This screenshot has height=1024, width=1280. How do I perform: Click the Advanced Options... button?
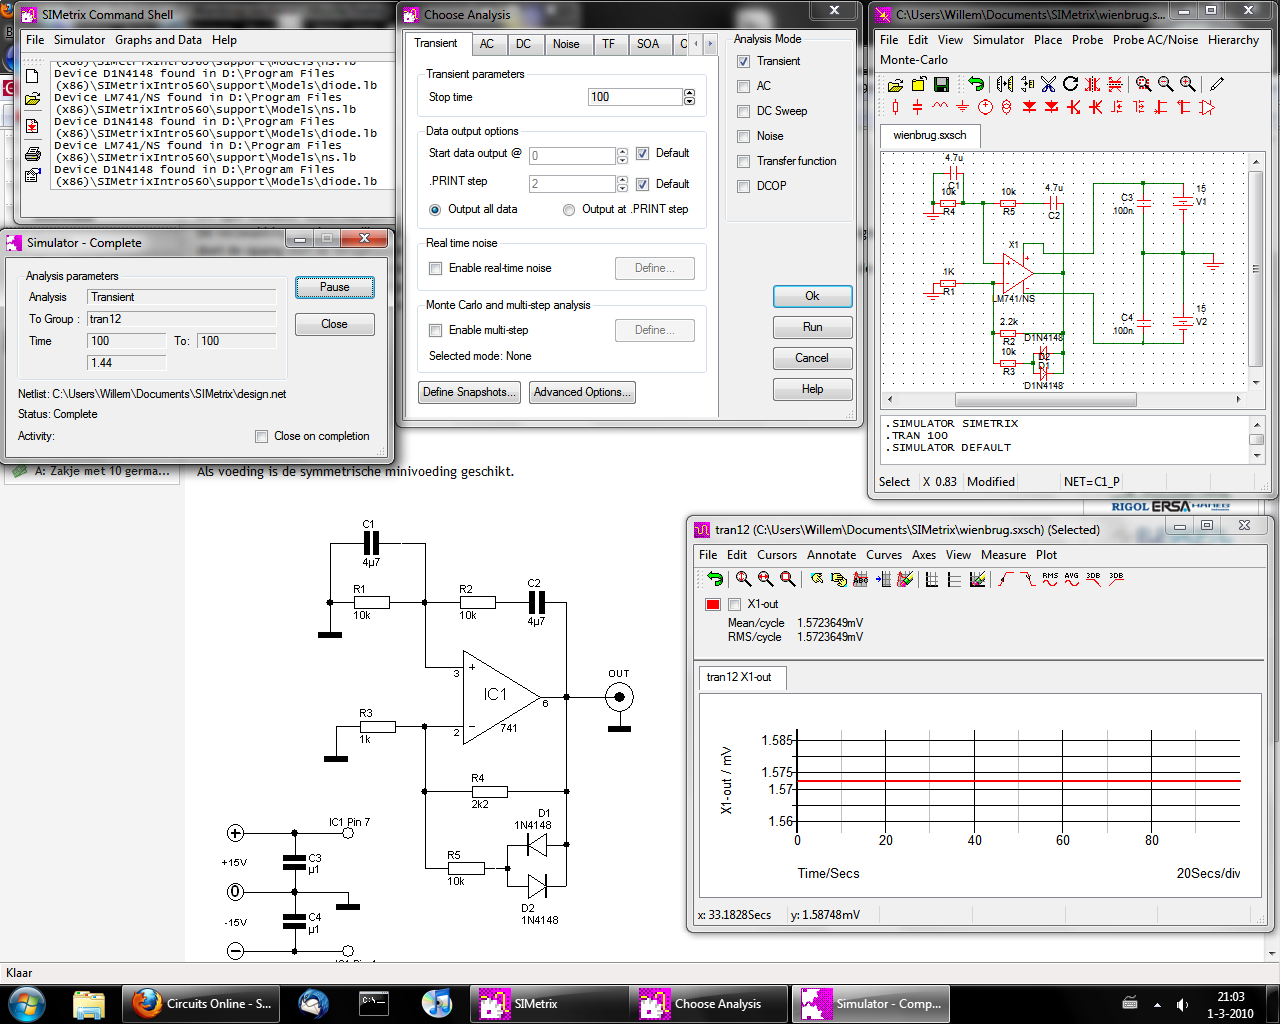[x=582, y=392]
